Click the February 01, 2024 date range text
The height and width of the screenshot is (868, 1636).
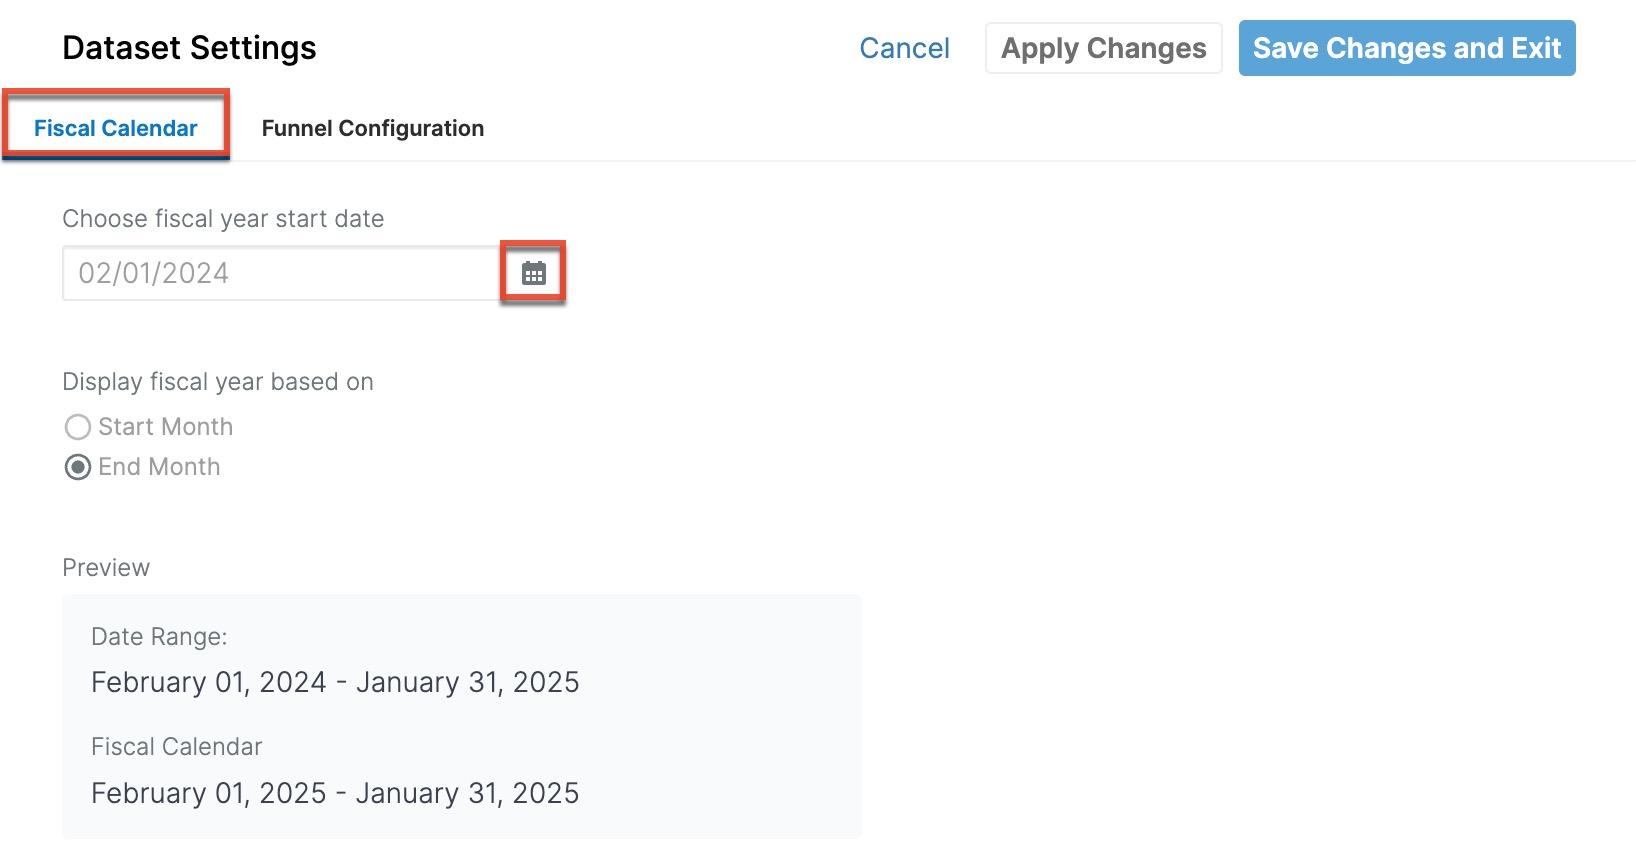335,682
